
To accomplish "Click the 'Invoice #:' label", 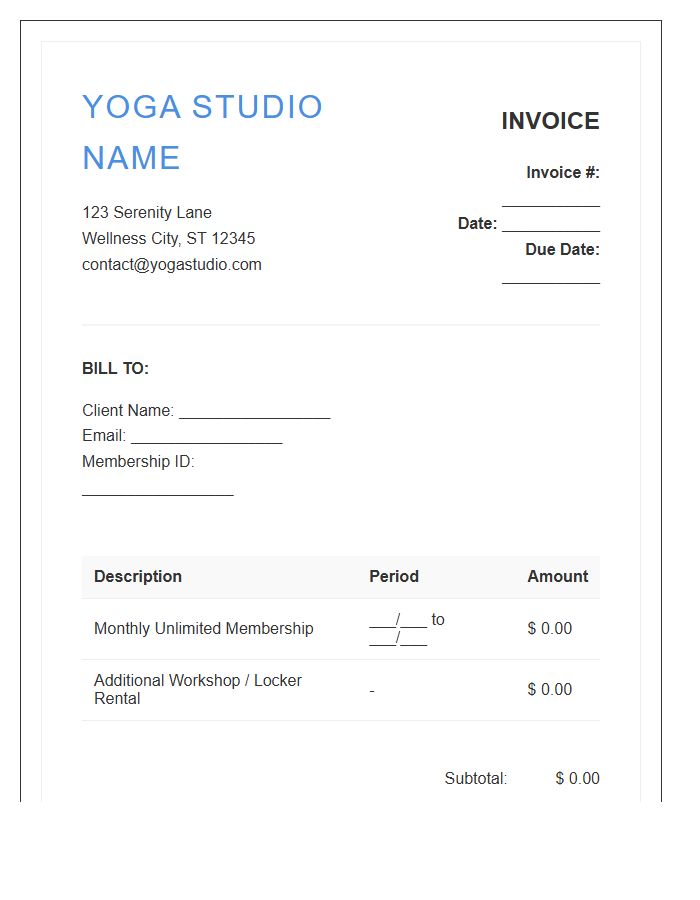I will tap(563, 173).
